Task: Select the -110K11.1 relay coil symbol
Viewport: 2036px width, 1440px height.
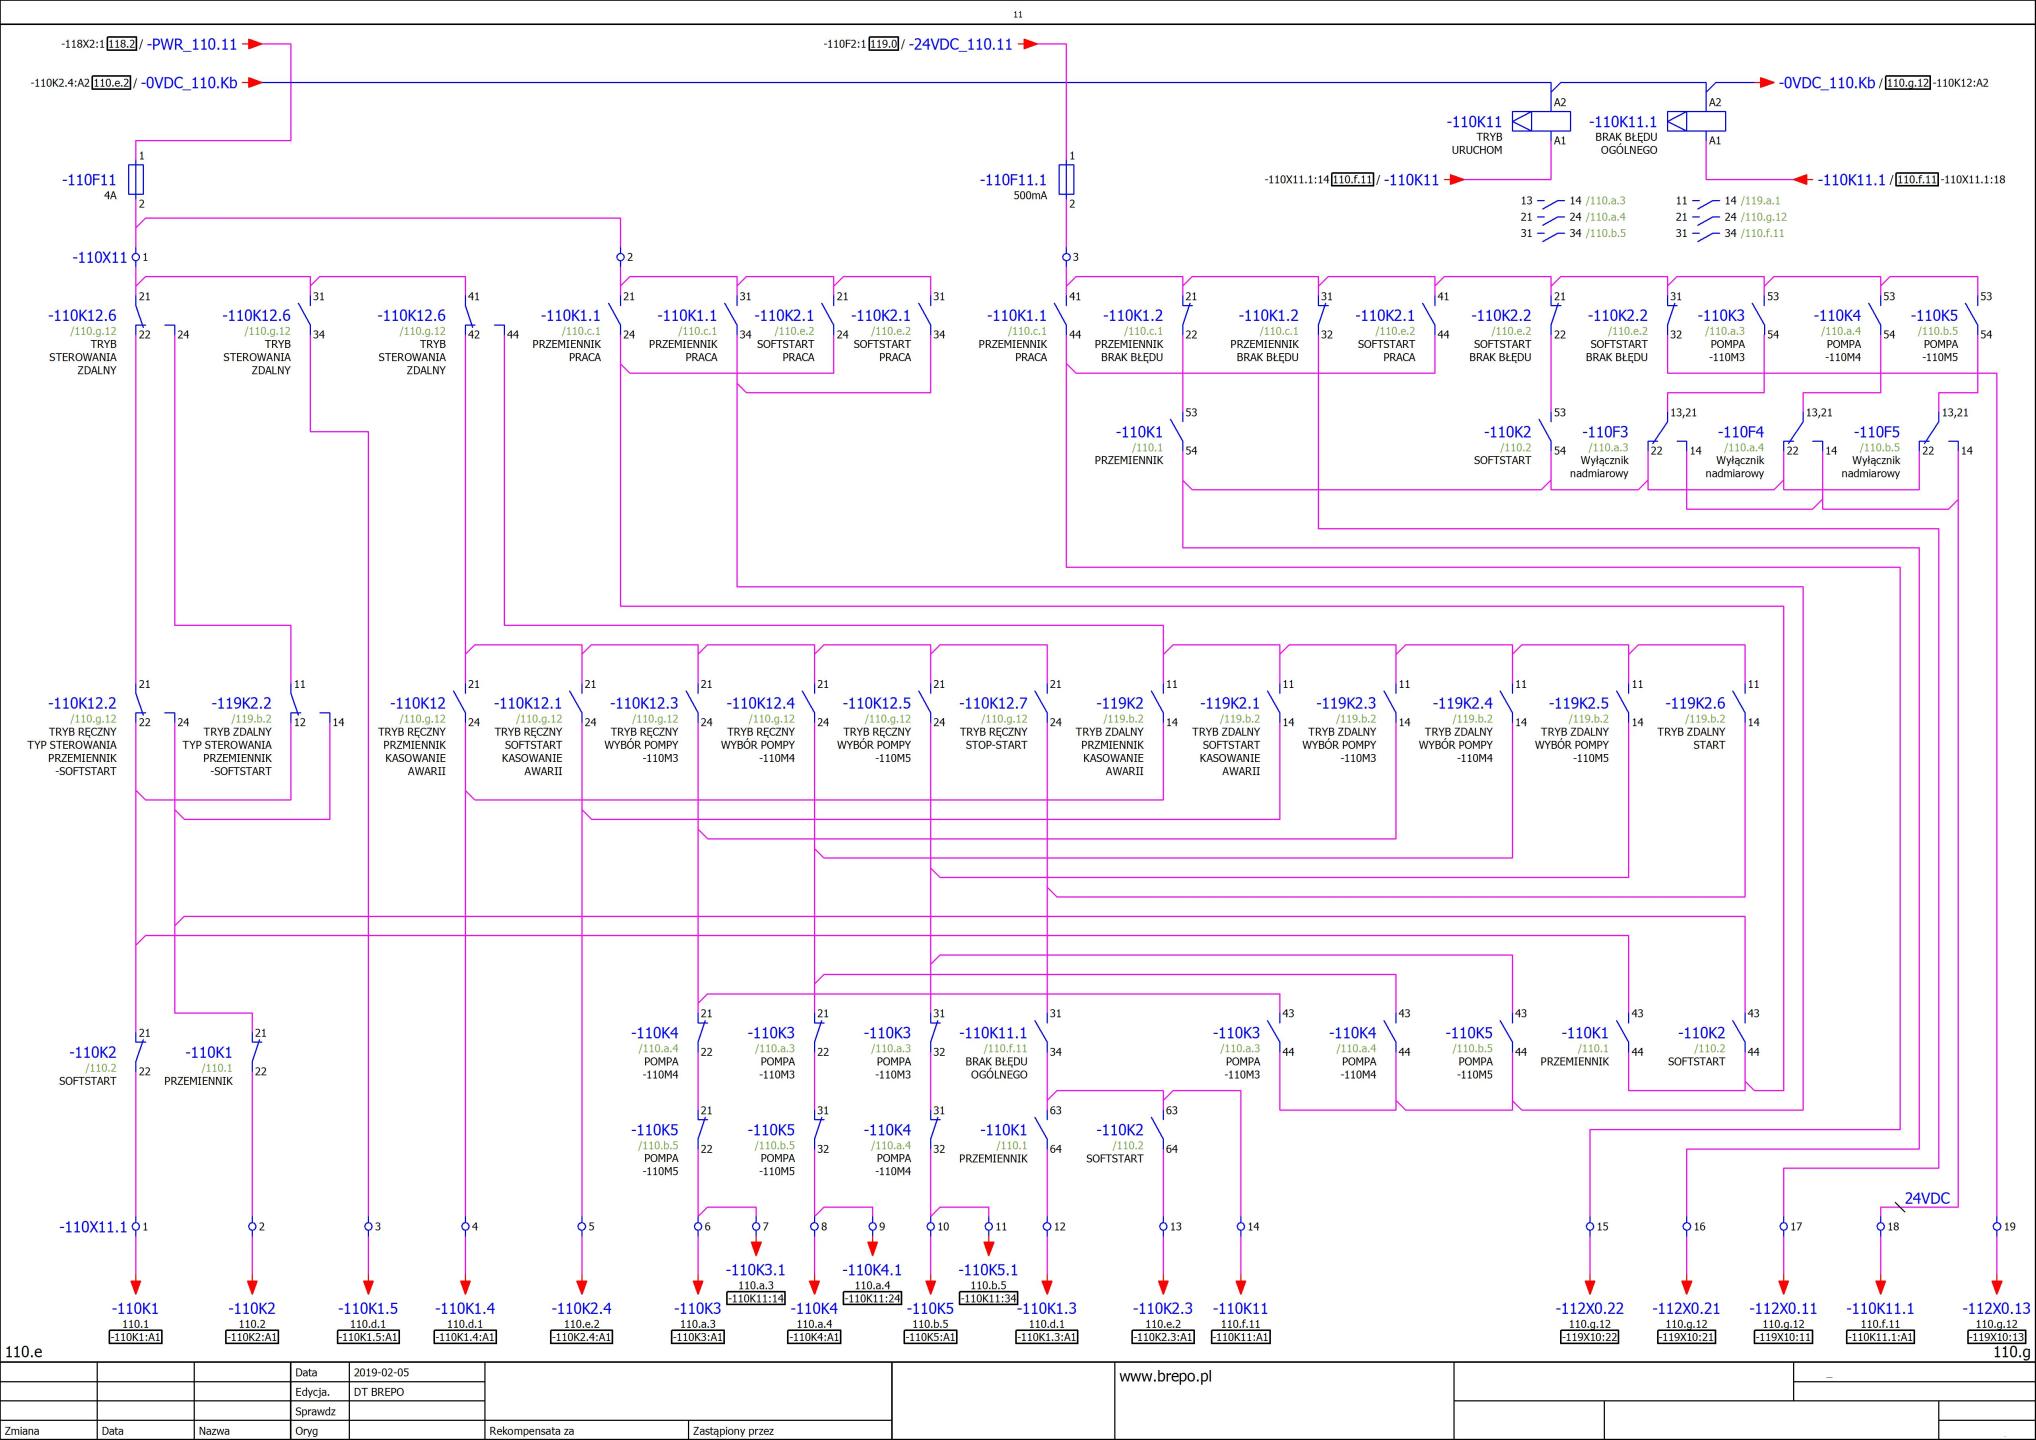Action: (x=1696, y=122)
